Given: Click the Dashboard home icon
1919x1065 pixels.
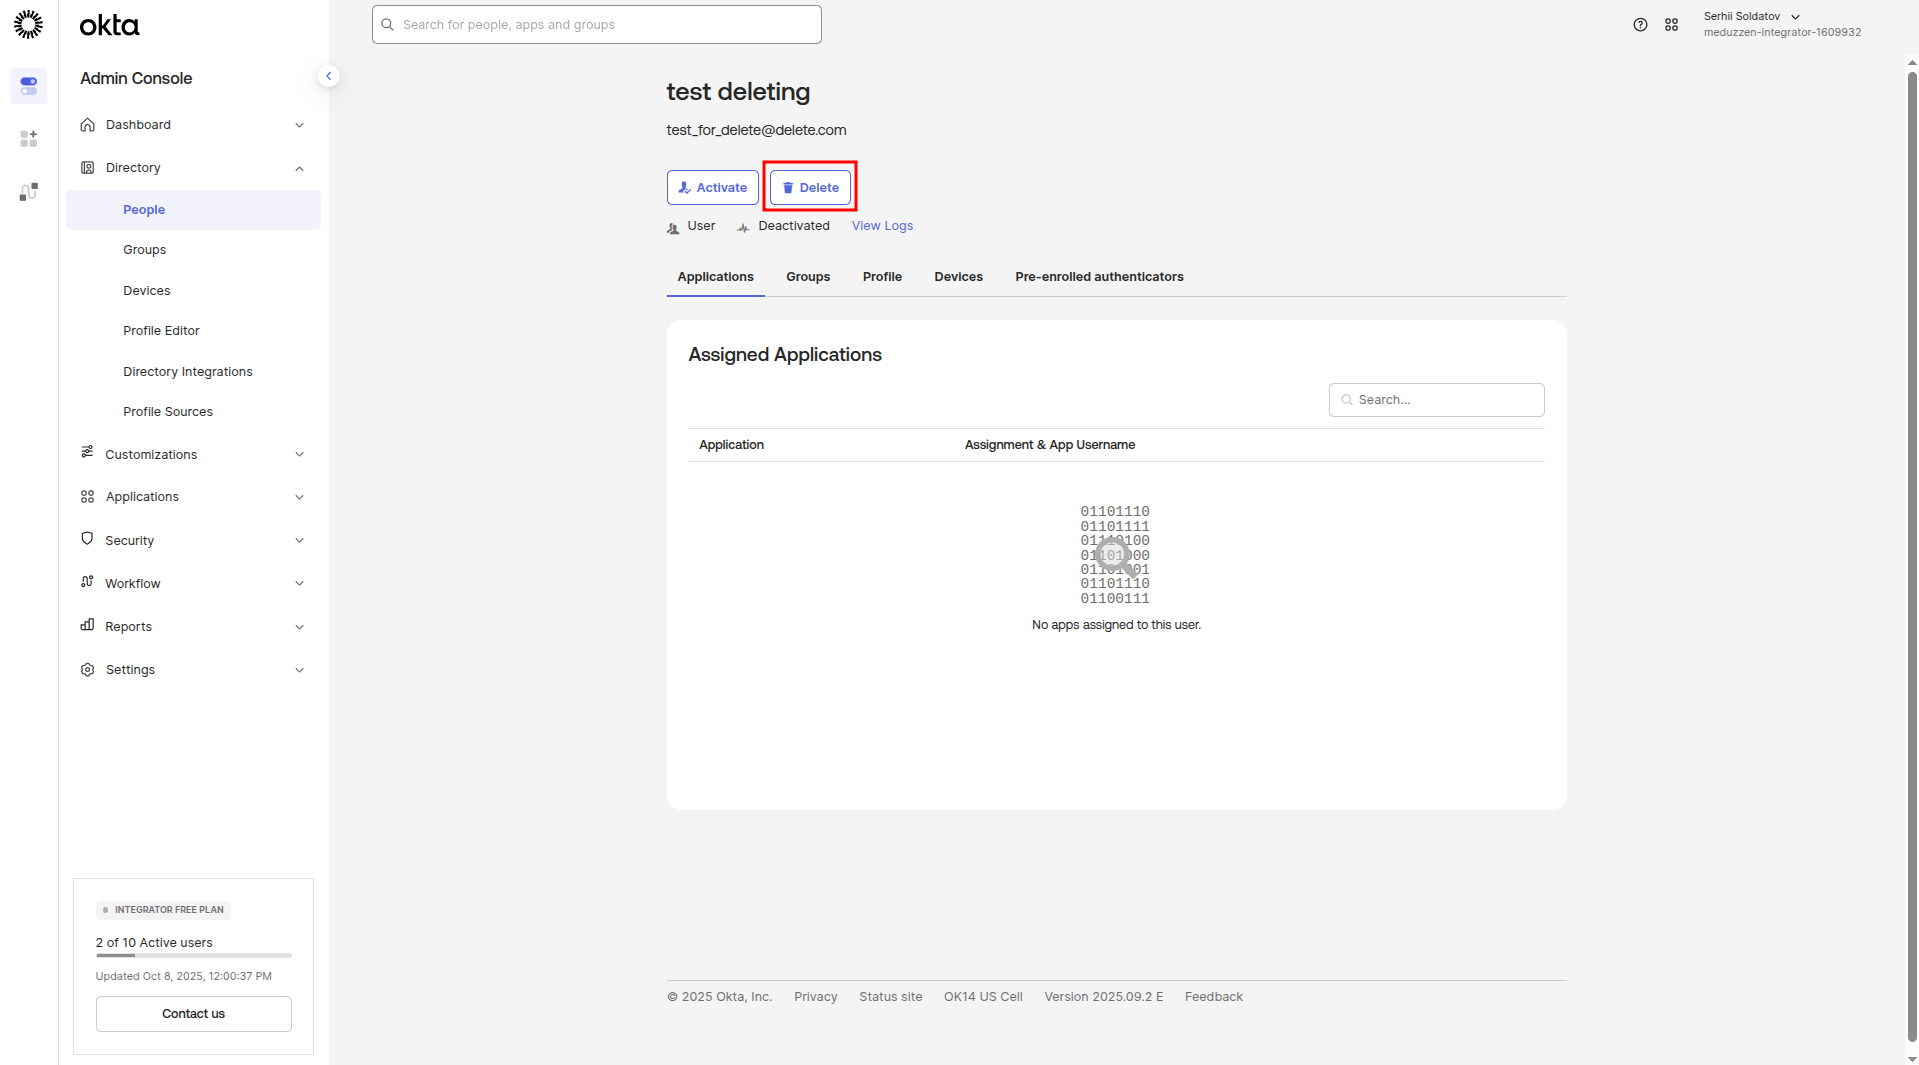Looking at the screenshot, I should click(x=87, y=125).
